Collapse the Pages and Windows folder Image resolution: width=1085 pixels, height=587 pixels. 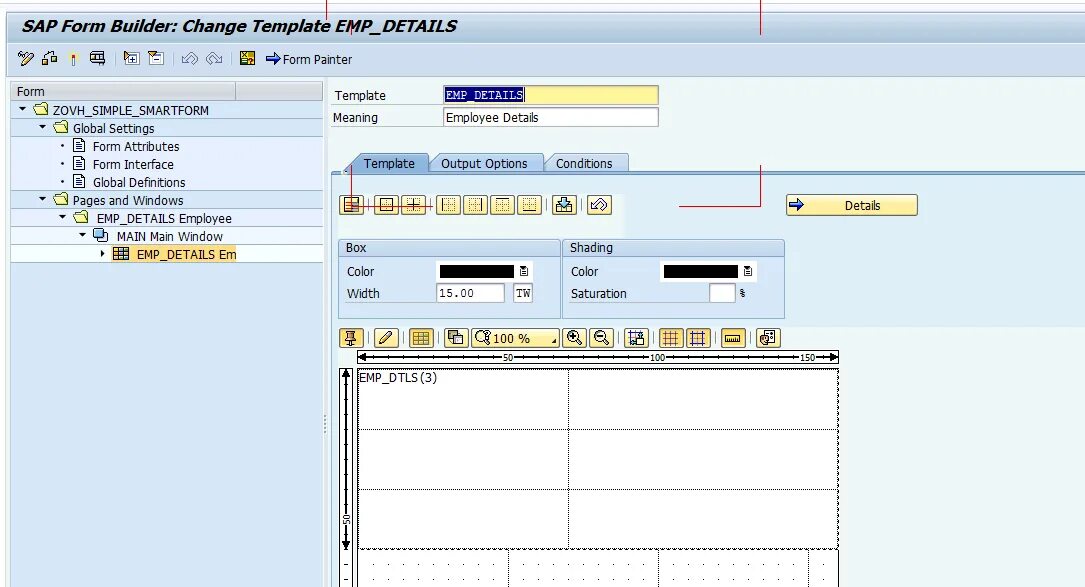pyautogui.click(x=42, y=199)
